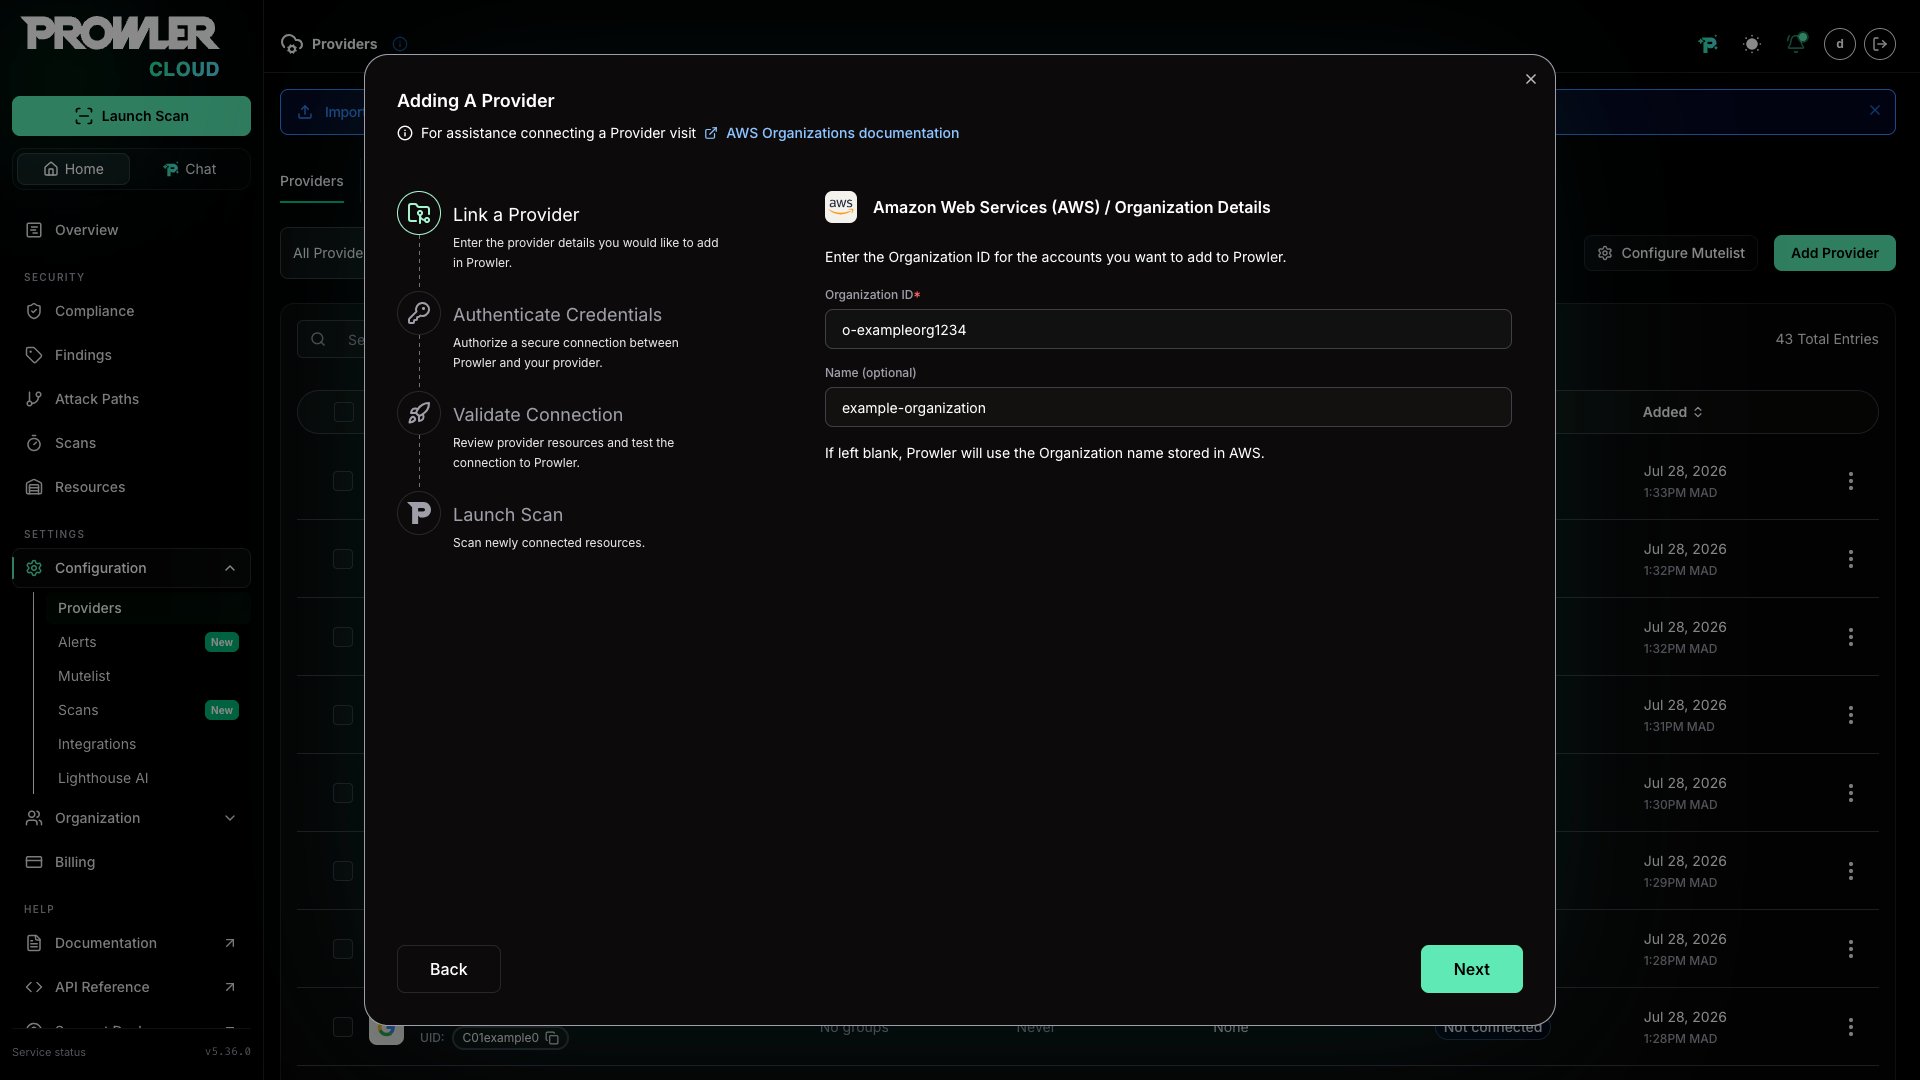
Task: Copy the C01example0 UID
Action: [552, 1038]
